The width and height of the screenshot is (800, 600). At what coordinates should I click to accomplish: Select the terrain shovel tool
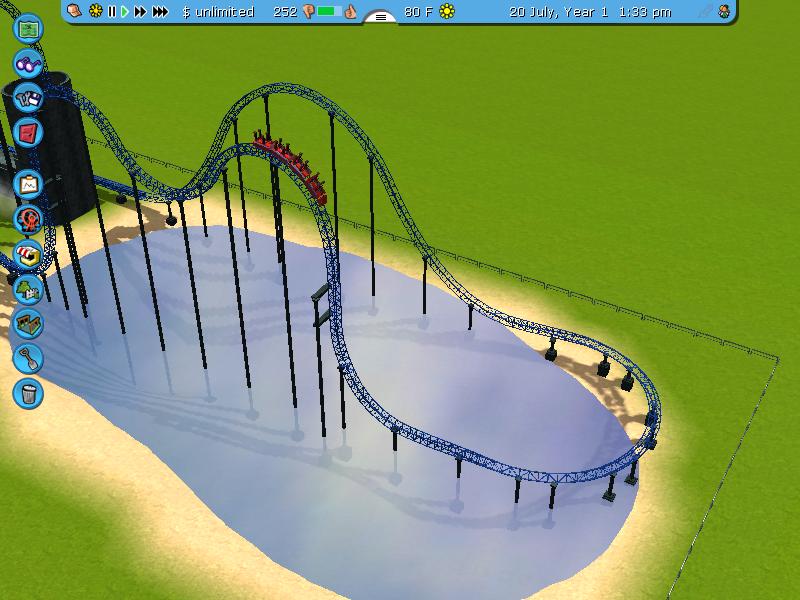coord(28,359)
